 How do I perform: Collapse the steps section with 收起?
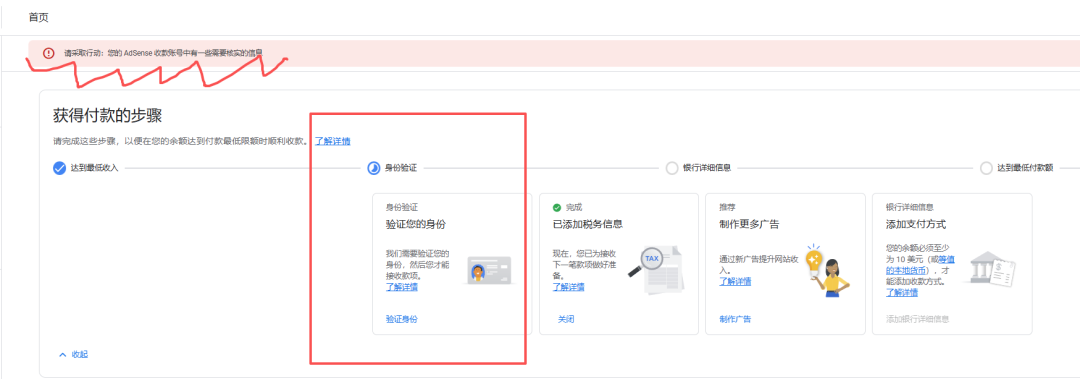pyautogui.click(x=74, y=354)
